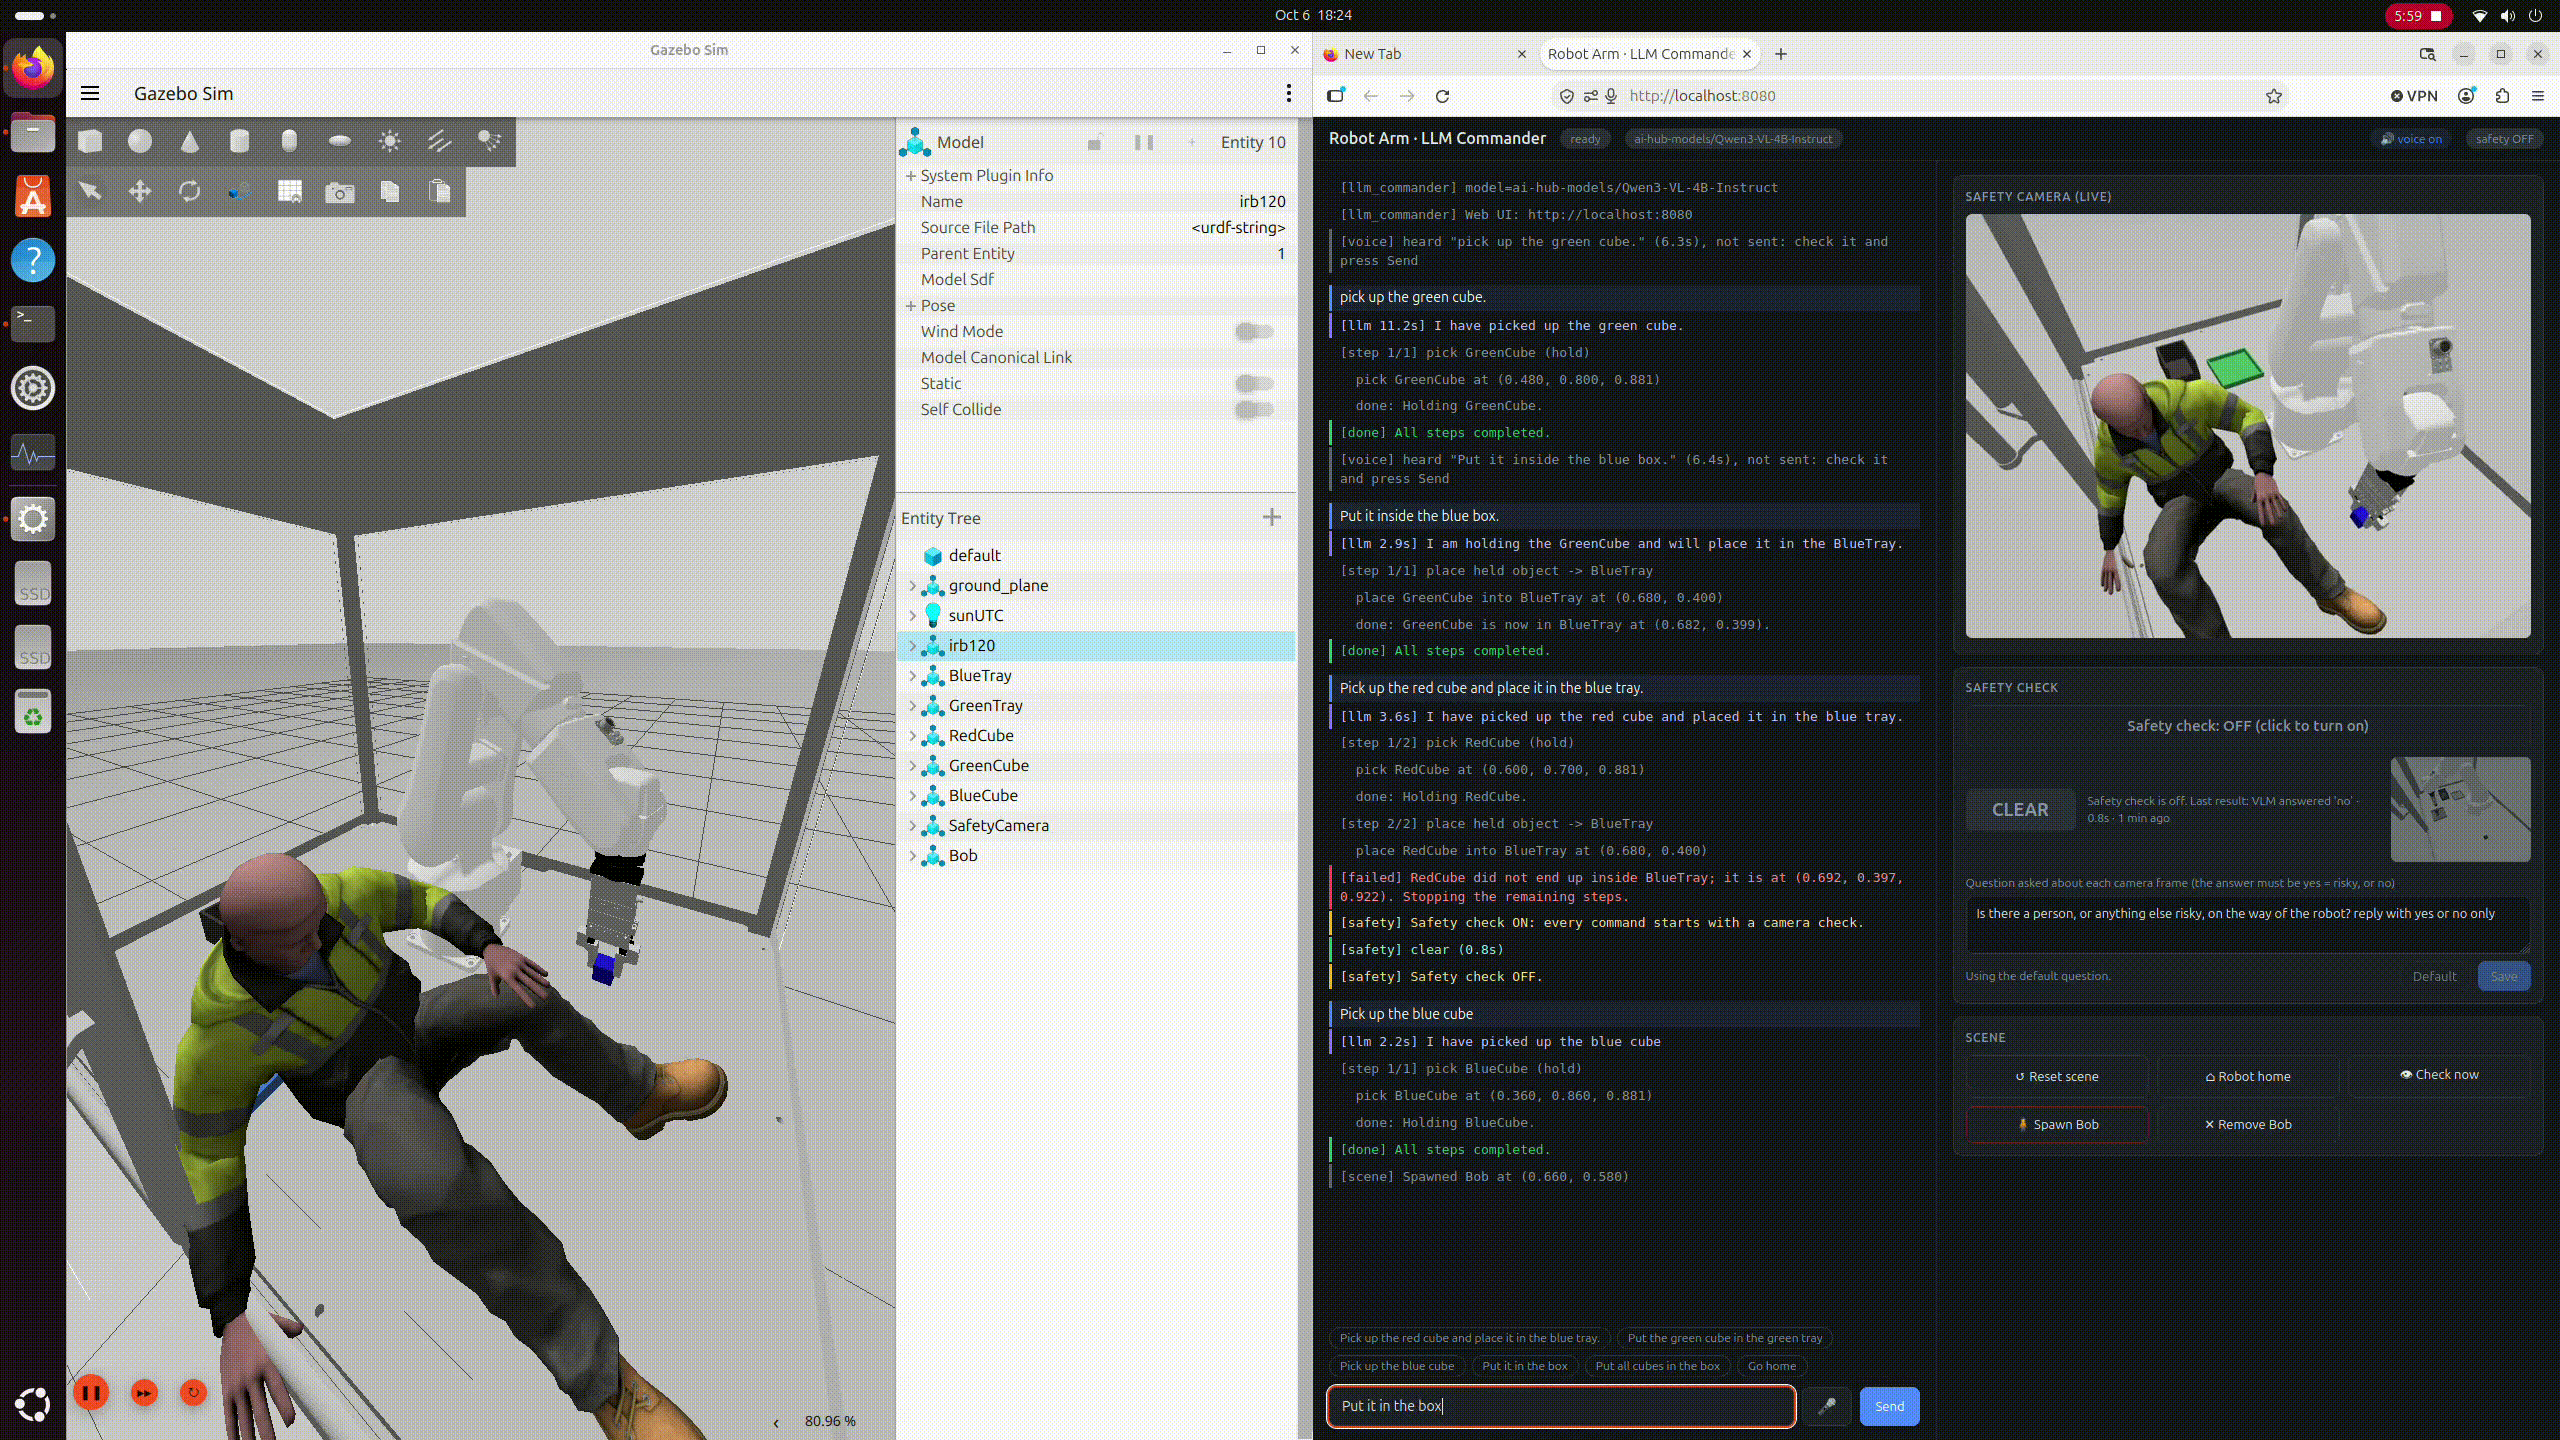Activate the rotate mode tool
Screen dimensions: 2560x1440
(190, 191)
